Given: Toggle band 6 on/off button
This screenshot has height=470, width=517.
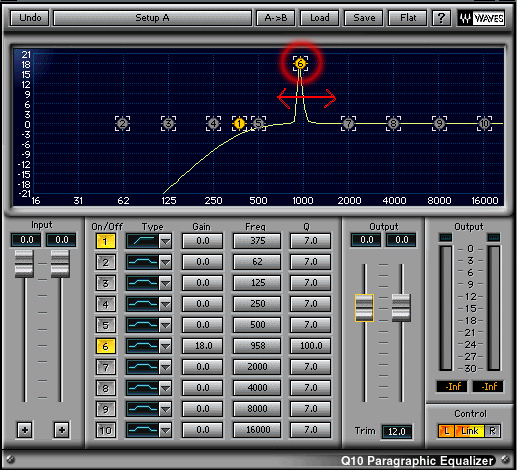Looking at the screenshot, I should pyautogui.click(x=106, y=346).
